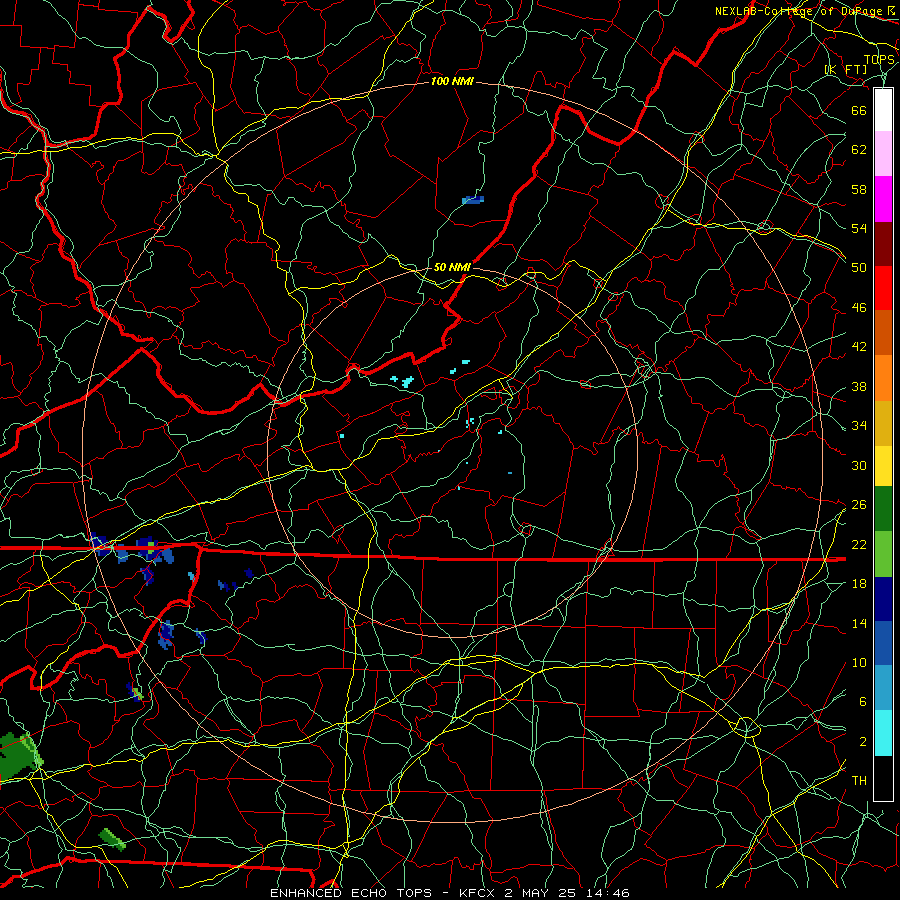
Task: Click the "2 MAY 25 14:46" timestamp
Action: click(567, 893)
